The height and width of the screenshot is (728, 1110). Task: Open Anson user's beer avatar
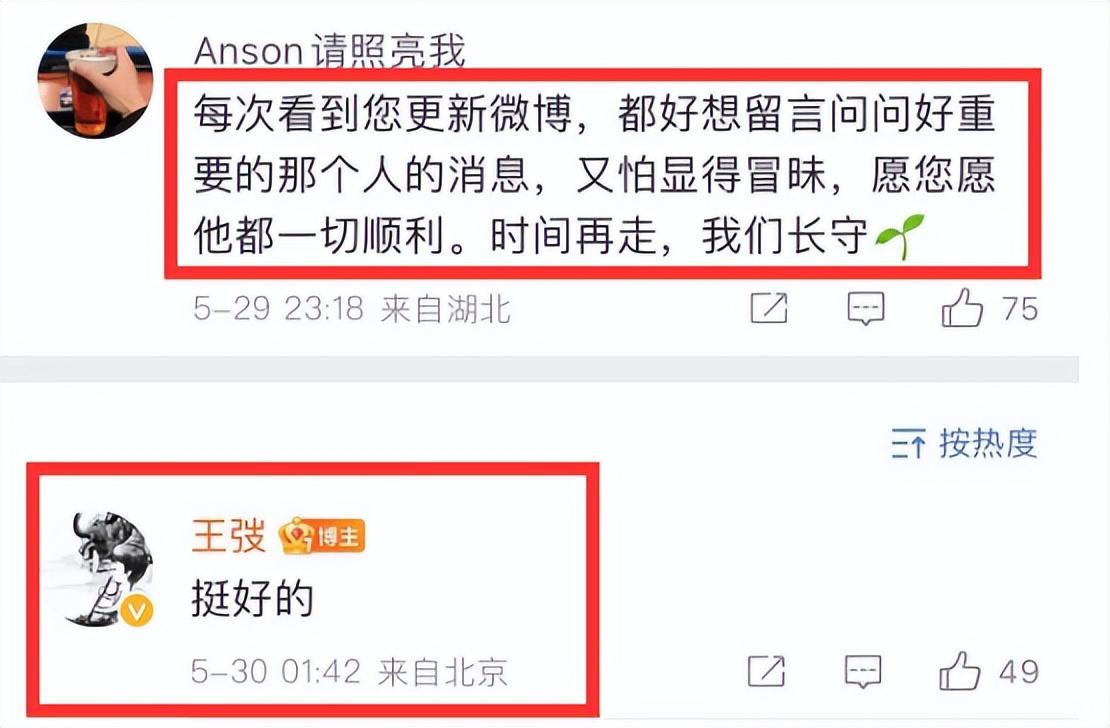95,80
